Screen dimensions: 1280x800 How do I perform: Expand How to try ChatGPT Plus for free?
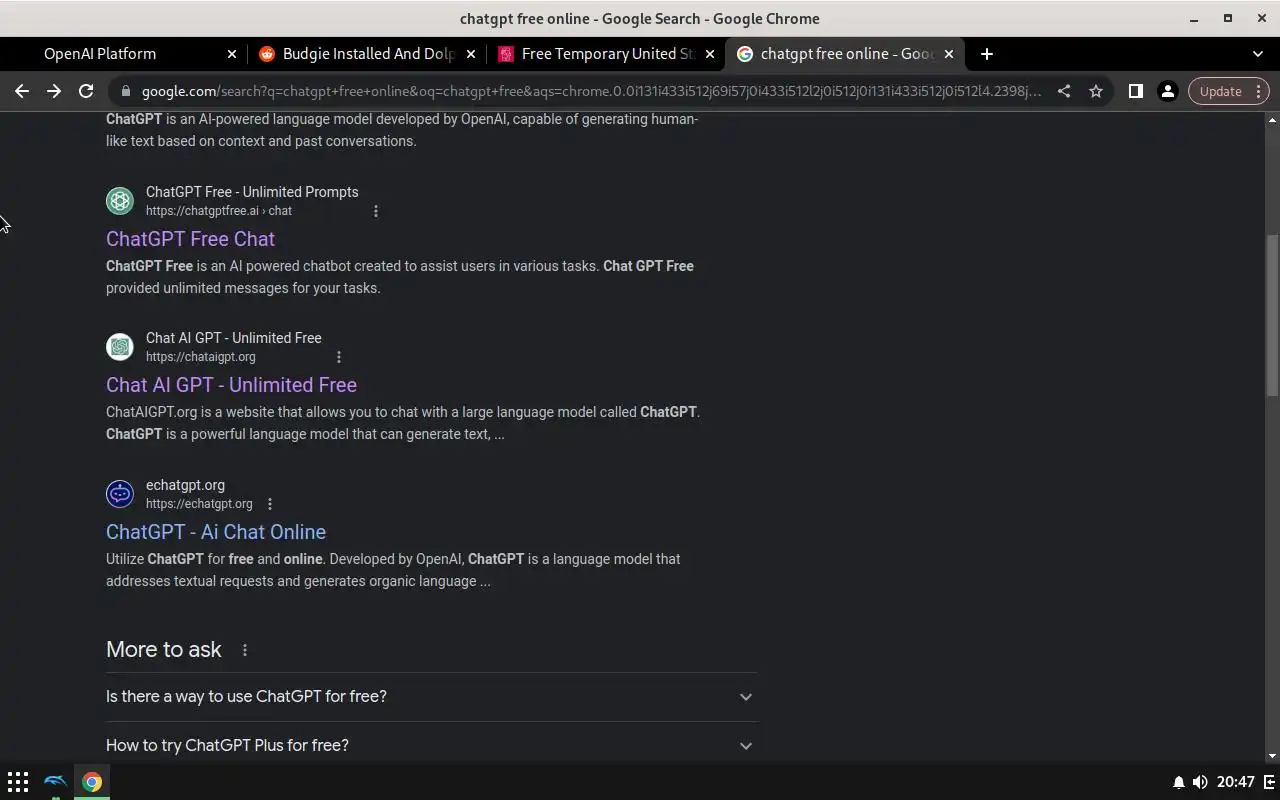432,745
